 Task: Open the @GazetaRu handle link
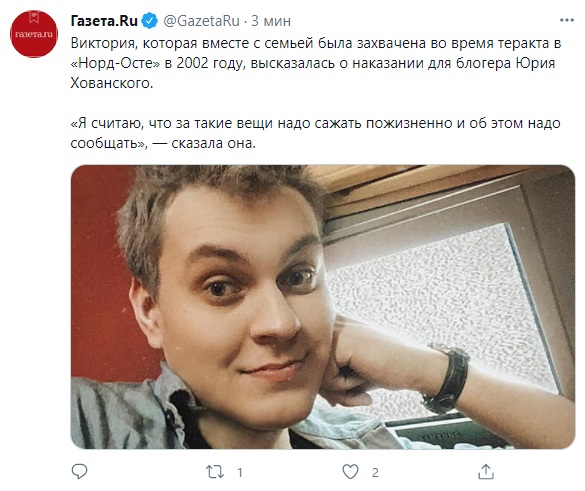pos(201,21)
